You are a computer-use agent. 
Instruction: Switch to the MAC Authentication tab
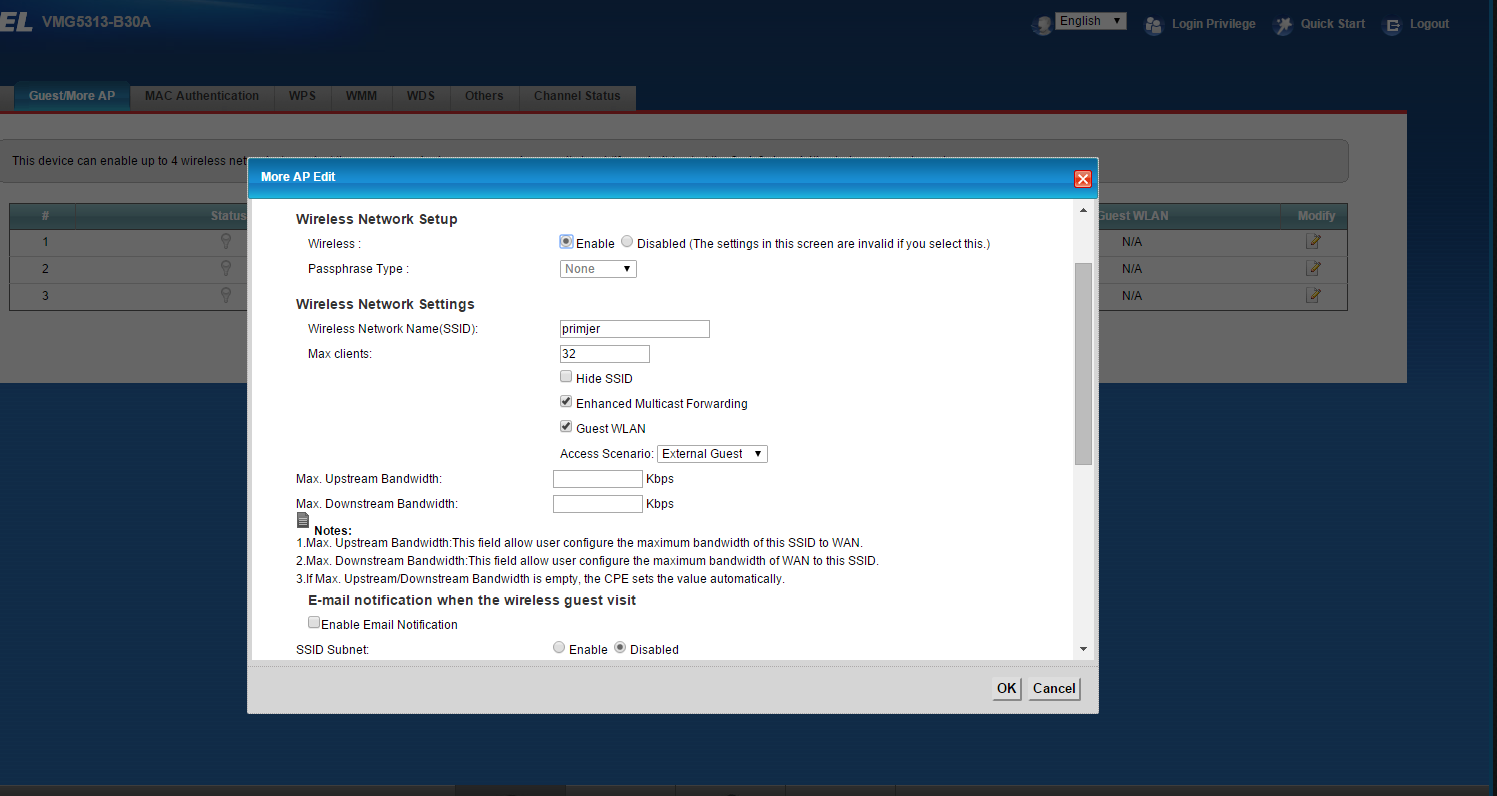point(202,96)
